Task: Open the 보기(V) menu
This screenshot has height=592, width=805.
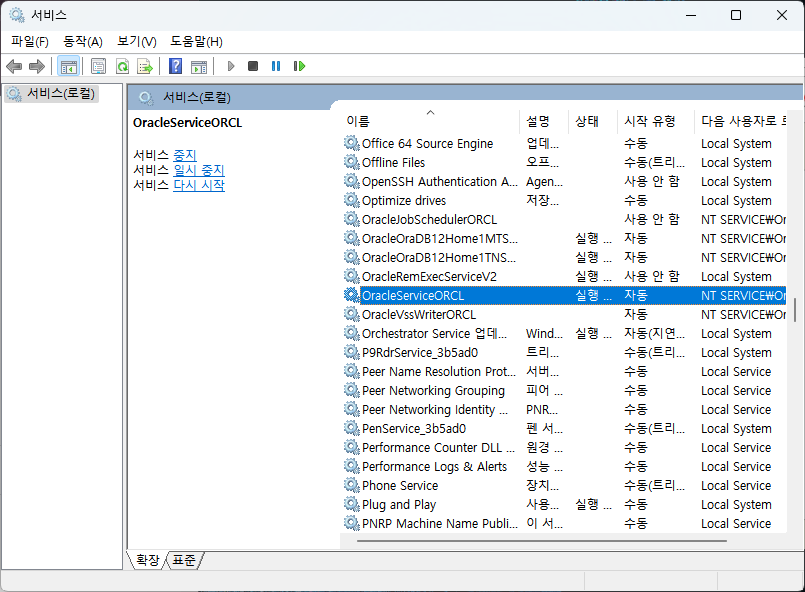Action: (x=137, y=42)
